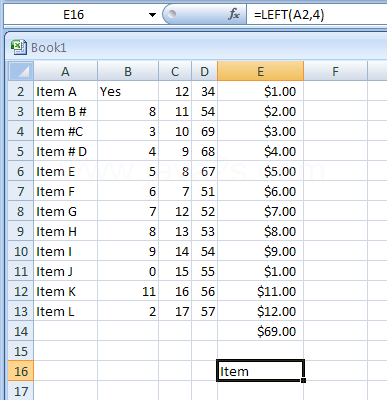Click the Select All corner button

coord(21,71)
